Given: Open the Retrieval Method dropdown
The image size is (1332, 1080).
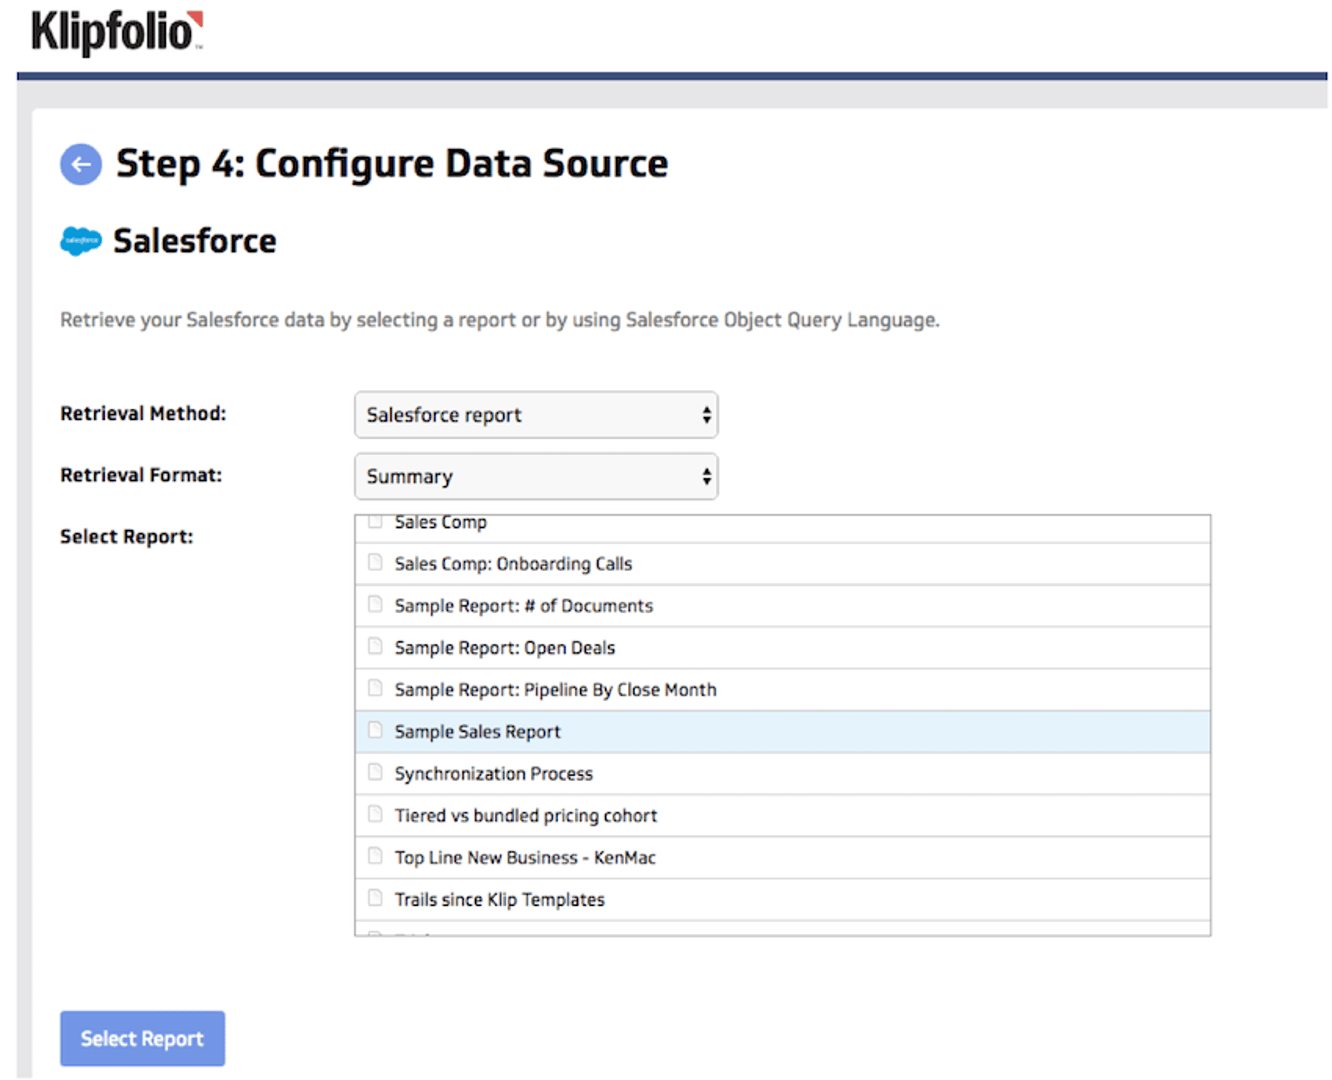Looking at the screenshot, I should tap(536, 414).
